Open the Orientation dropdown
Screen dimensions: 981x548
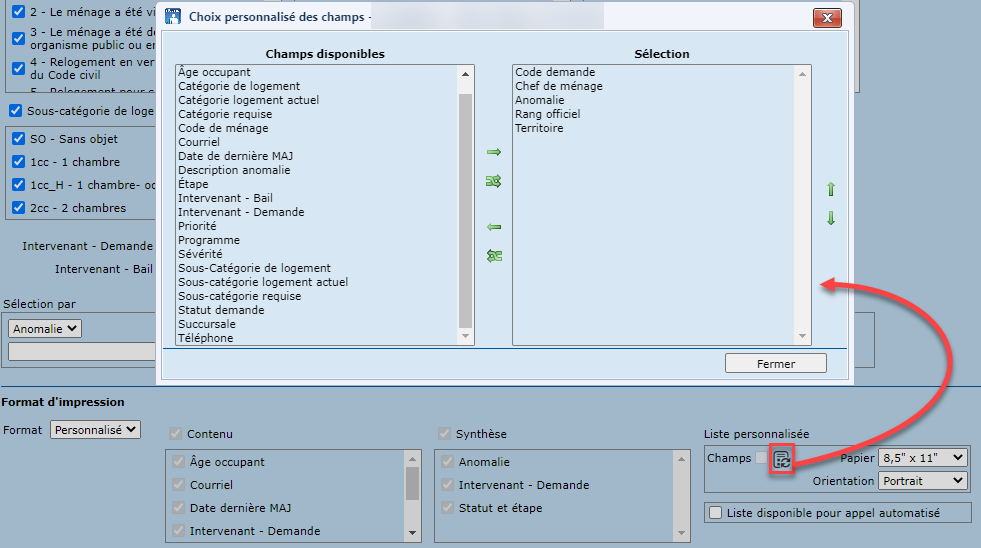click(x=922, y=481)
